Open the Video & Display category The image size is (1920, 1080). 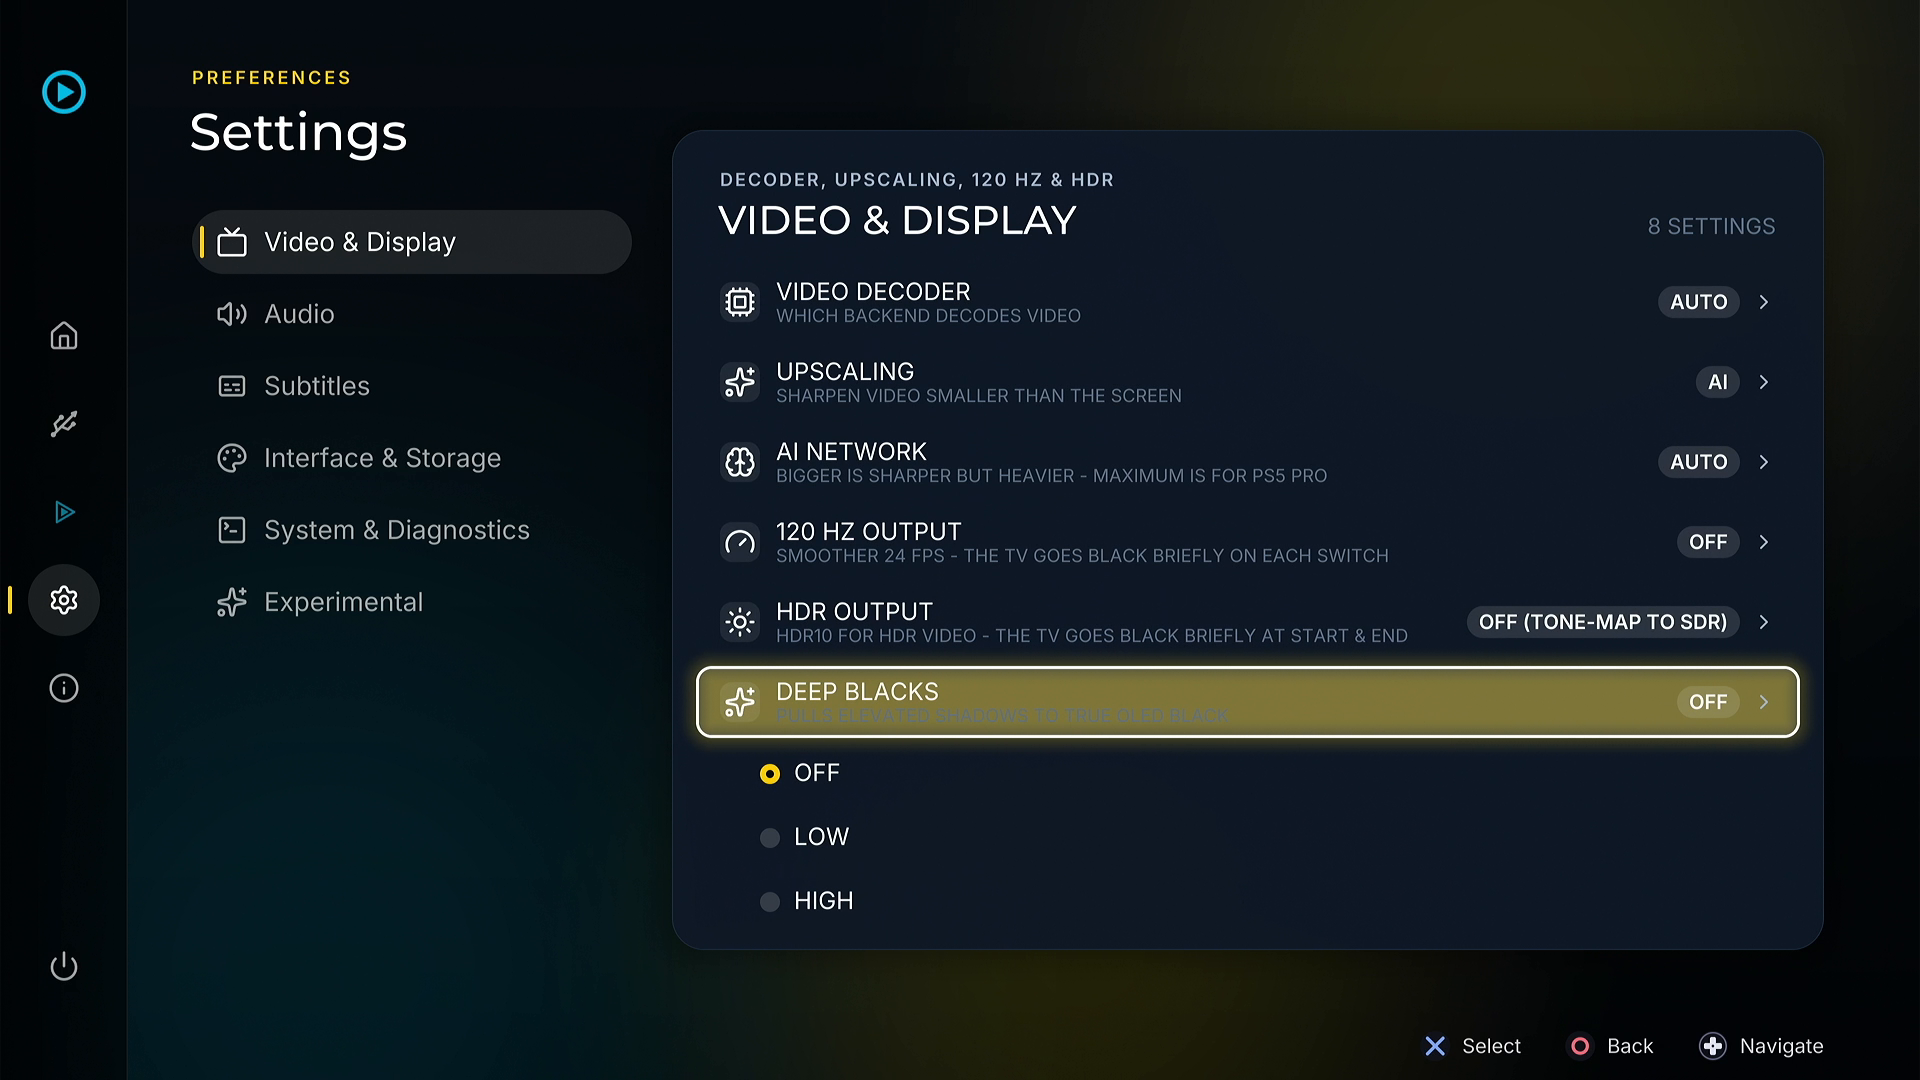pyautogui.click(x=412, y=242)
